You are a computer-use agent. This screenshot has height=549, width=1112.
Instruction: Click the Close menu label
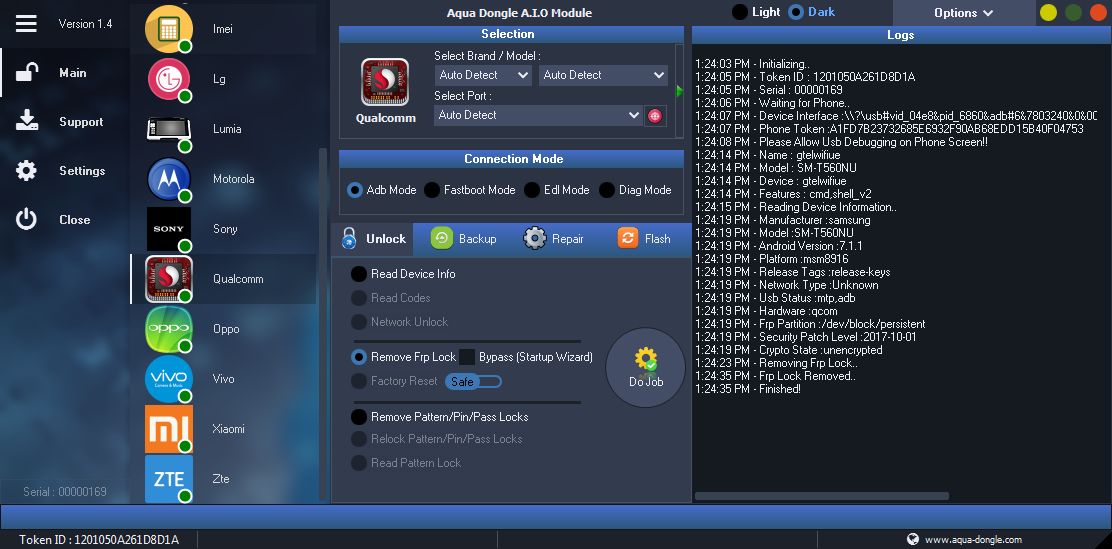(x=74, y=220)
